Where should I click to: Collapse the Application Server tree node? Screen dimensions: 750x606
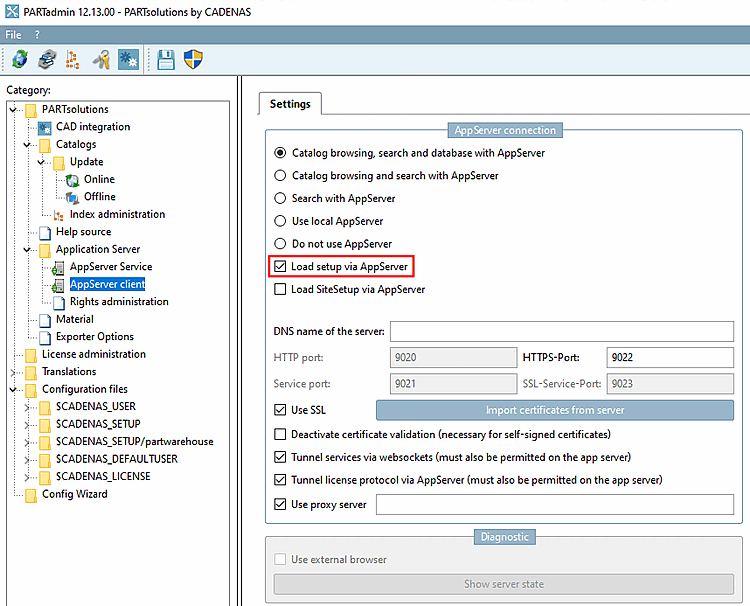pyautogui.click(x=27, y=250)
